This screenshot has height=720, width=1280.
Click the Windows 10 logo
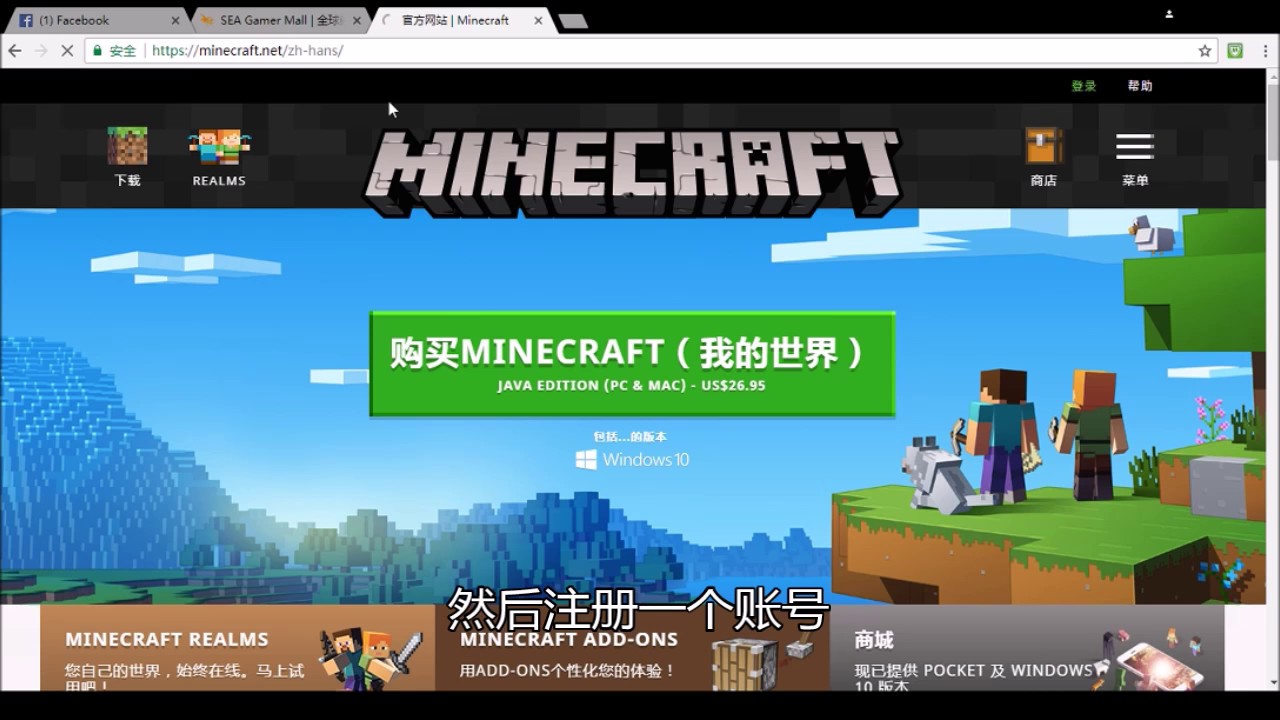632,460
